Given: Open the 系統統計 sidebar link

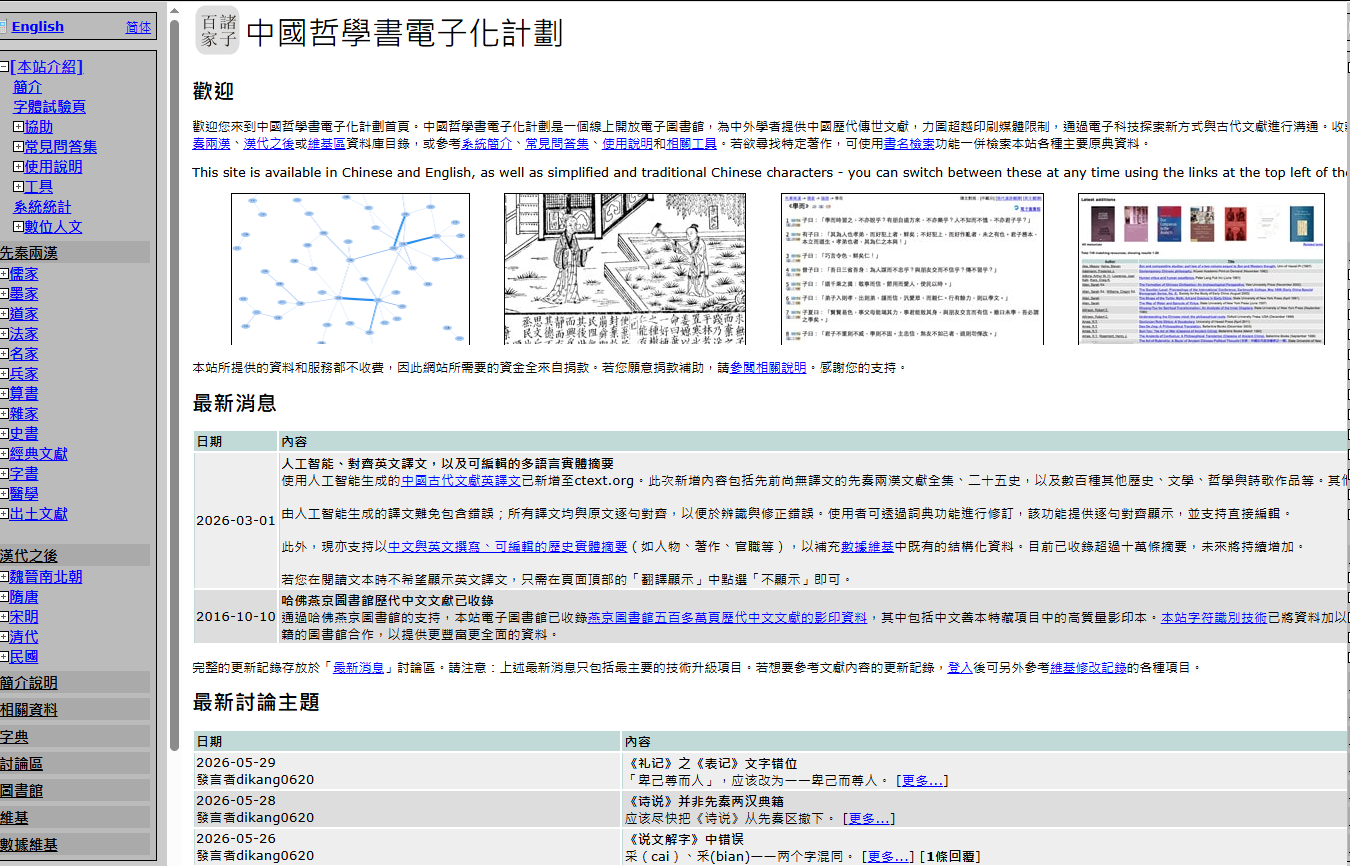Looking at the screenshot, I should [x=43, y=207].
